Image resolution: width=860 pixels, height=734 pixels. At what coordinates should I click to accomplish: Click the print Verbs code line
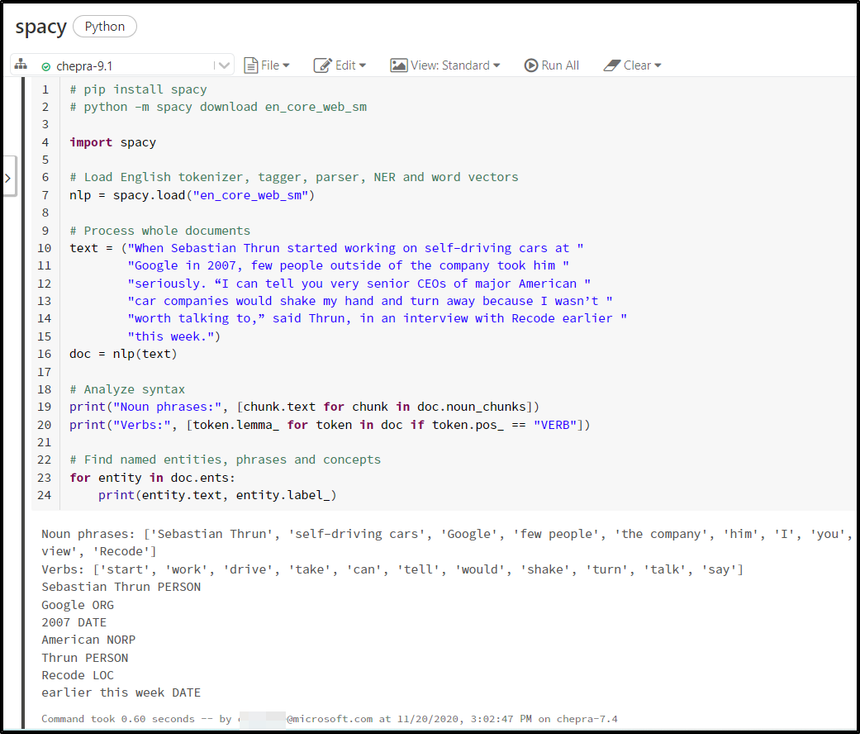[330, 425]
